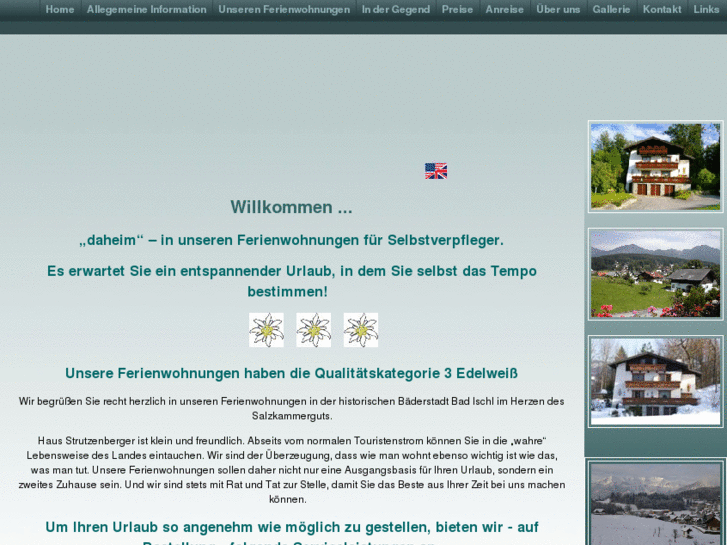Screen dimensions: 727x545
Task: Open the Anreise menu item
Action: pos(504,9)
